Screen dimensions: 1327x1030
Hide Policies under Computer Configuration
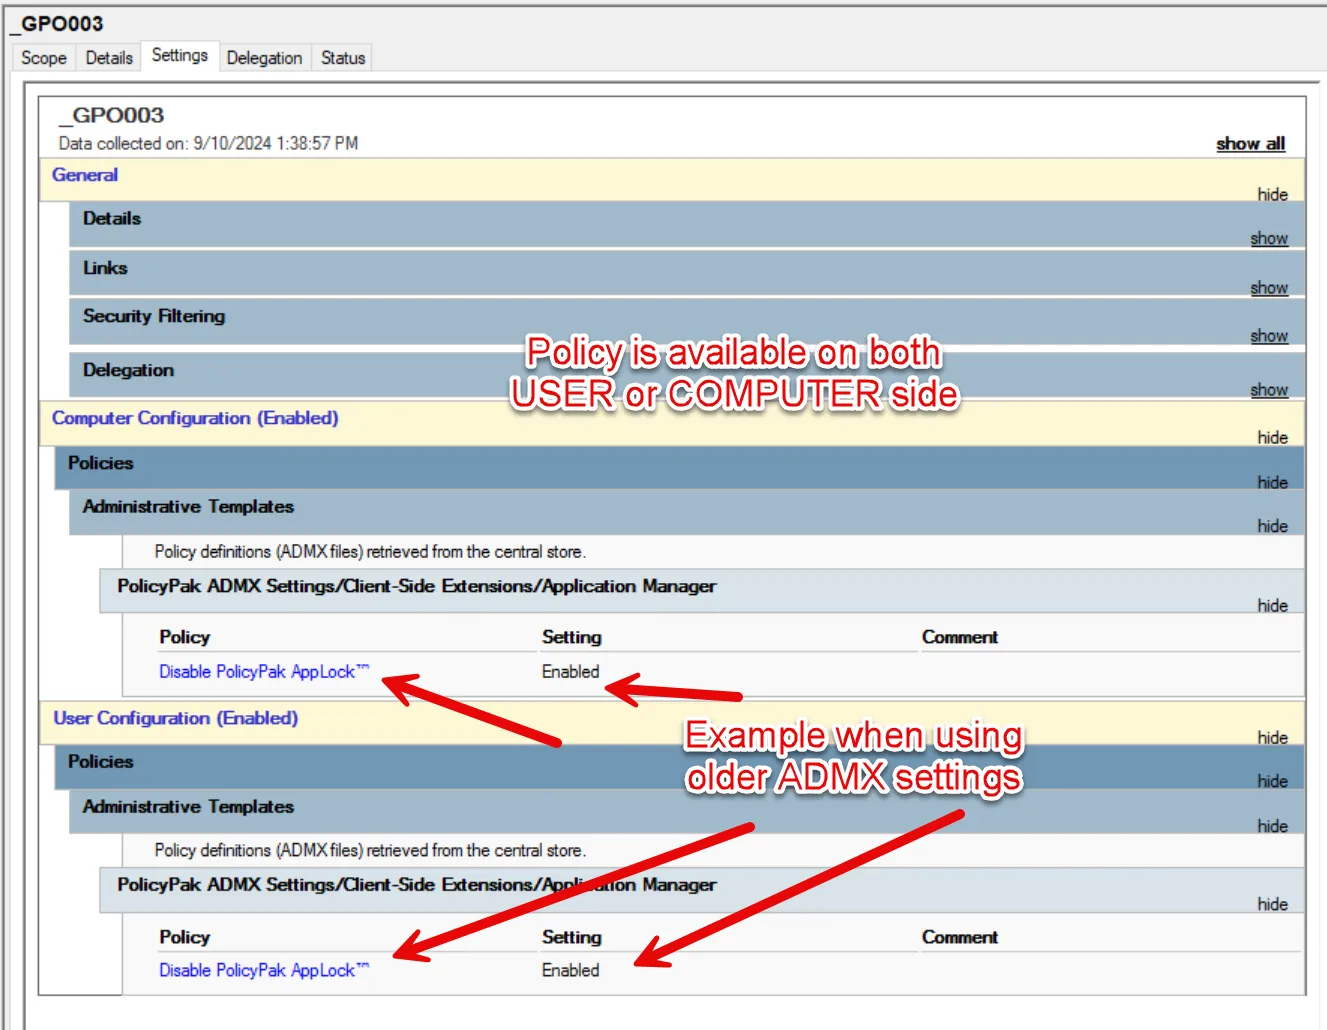[x=1272, y=482]
